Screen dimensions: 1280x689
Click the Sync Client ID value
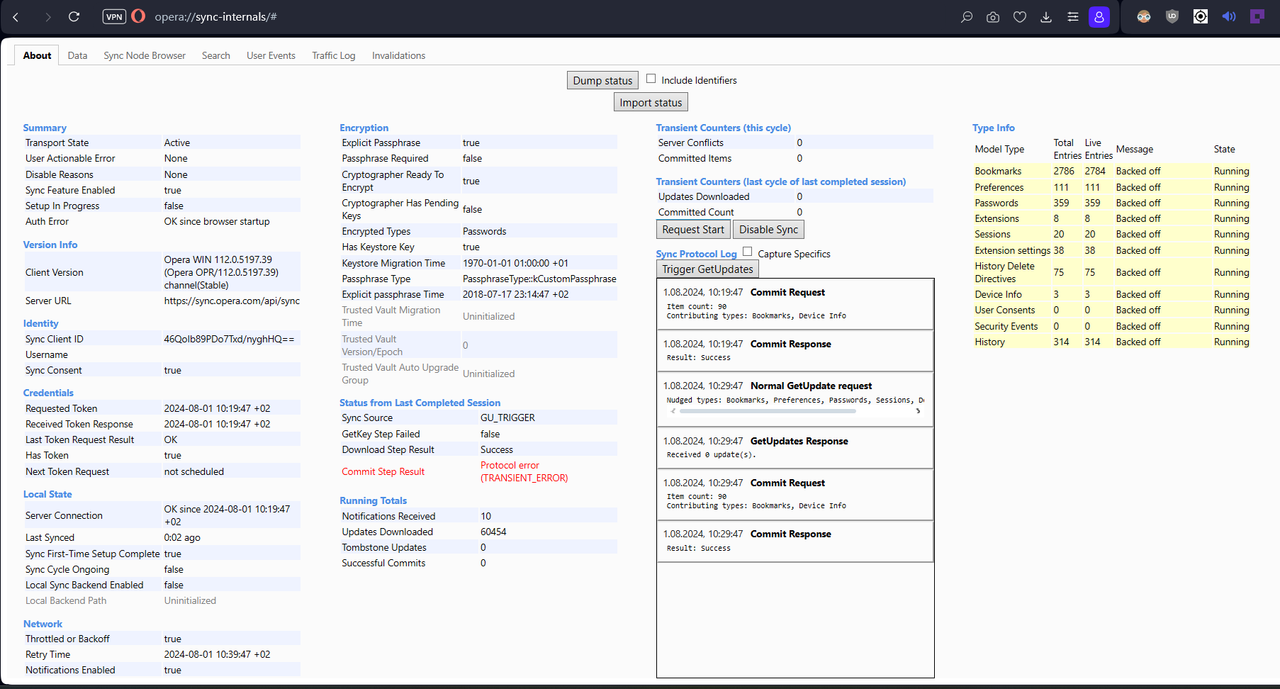tap(230, 339)
